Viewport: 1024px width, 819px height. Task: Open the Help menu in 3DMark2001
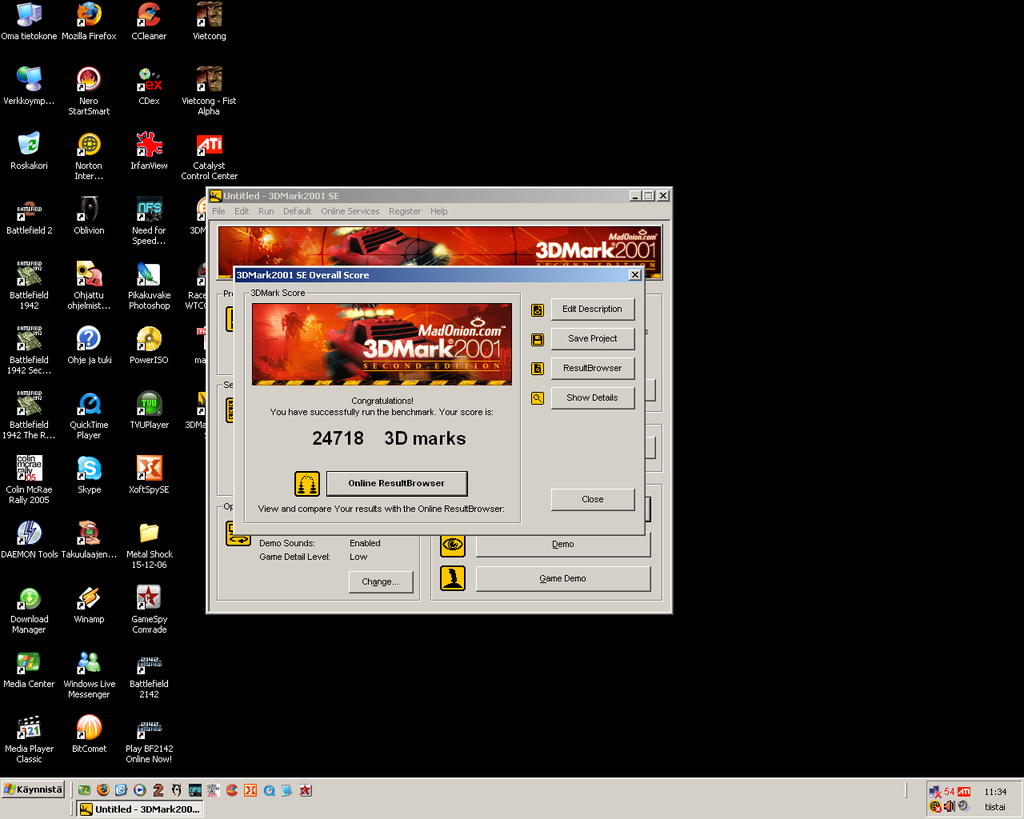tap(439, 212)
